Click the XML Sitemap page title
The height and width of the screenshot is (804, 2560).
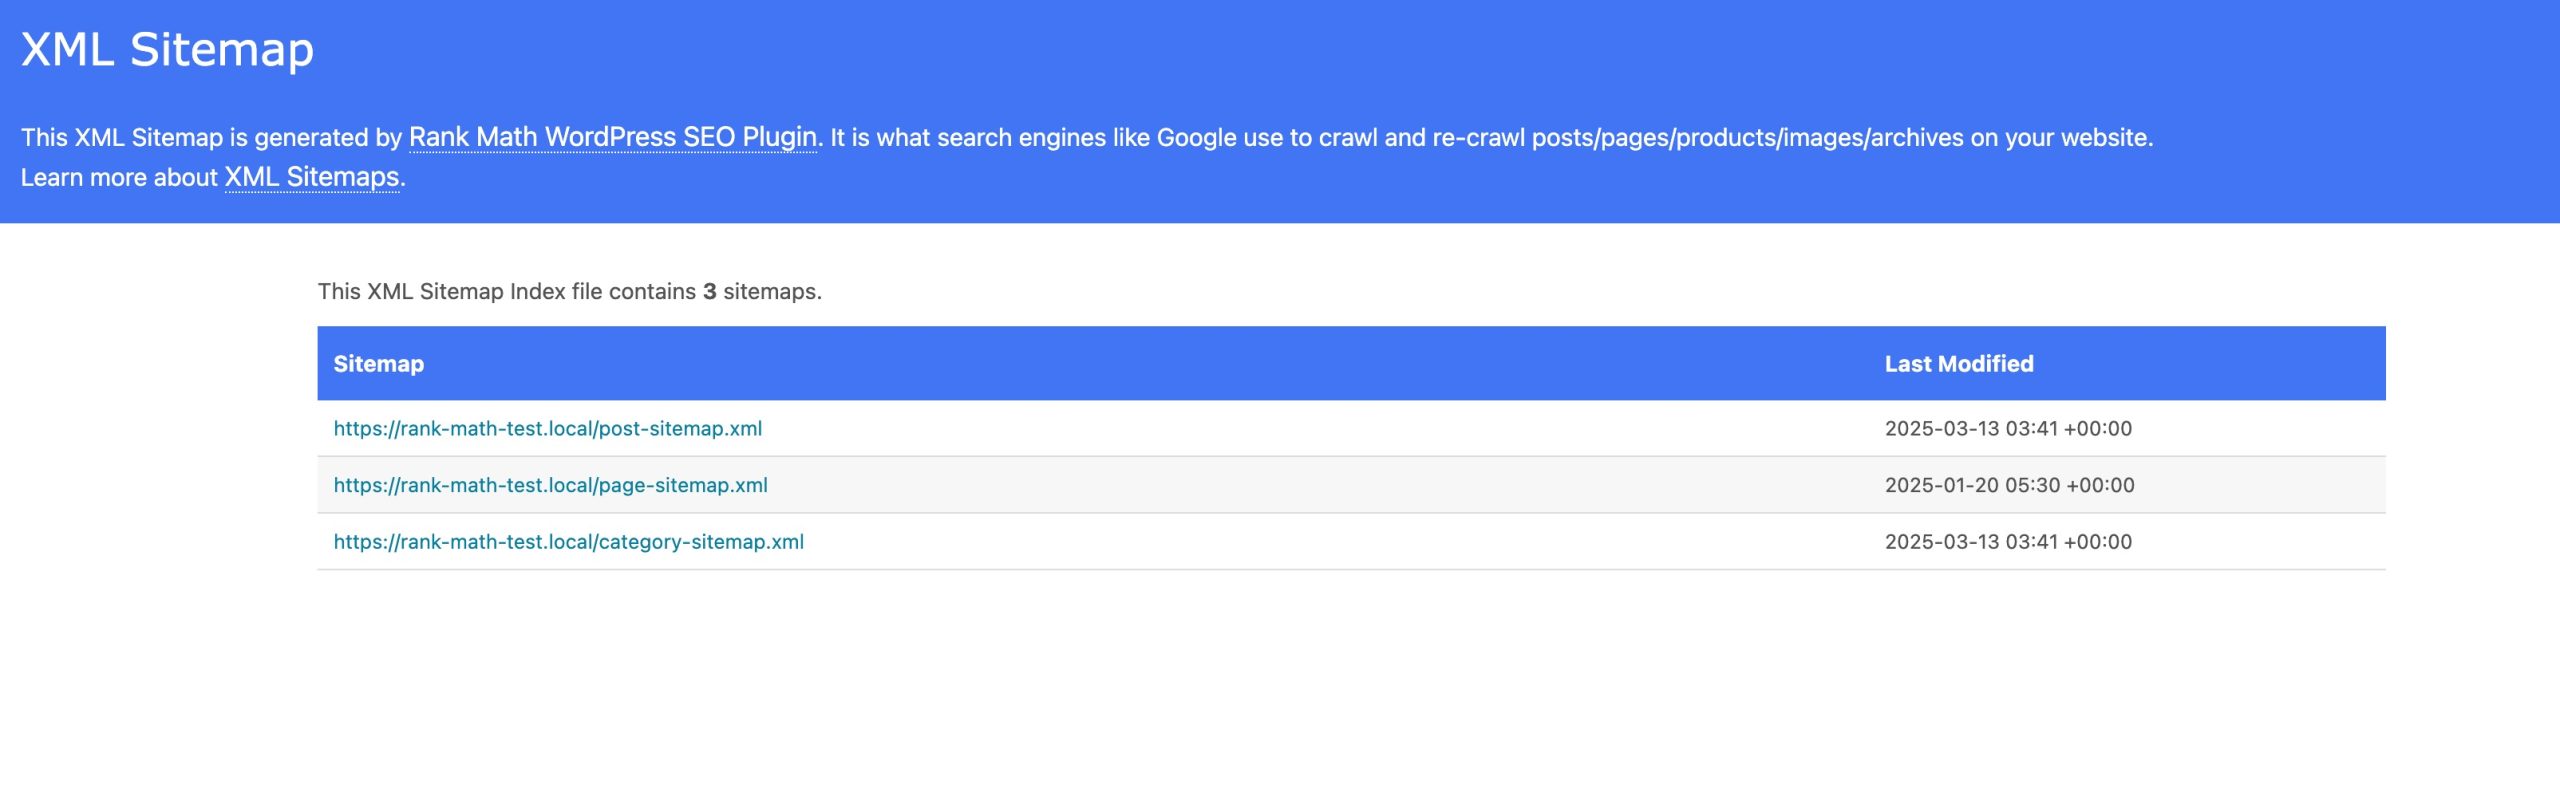click(x=167, y=49)
